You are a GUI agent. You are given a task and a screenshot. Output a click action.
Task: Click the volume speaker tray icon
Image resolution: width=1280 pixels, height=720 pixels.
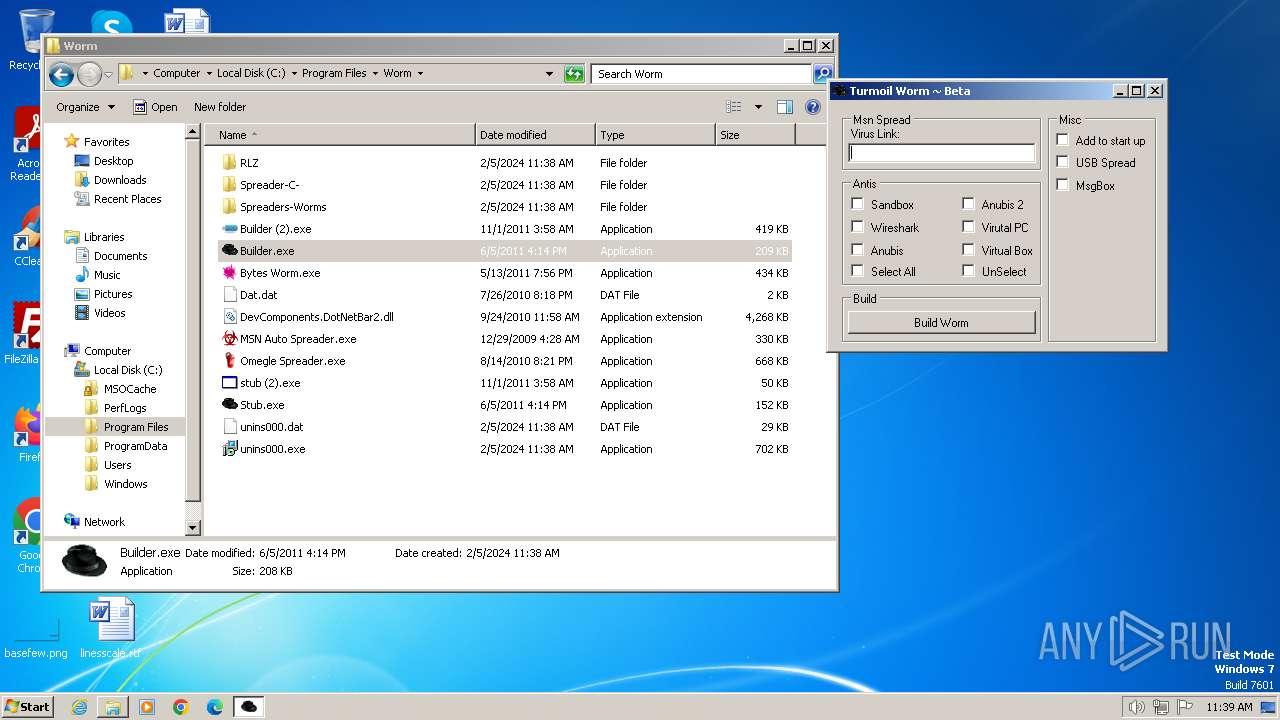(x=1136, y=707)
